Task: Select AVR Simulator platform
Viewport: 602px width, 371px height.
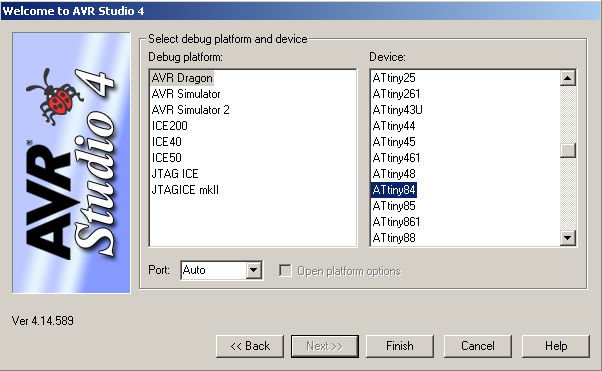Action: [186, 94]
